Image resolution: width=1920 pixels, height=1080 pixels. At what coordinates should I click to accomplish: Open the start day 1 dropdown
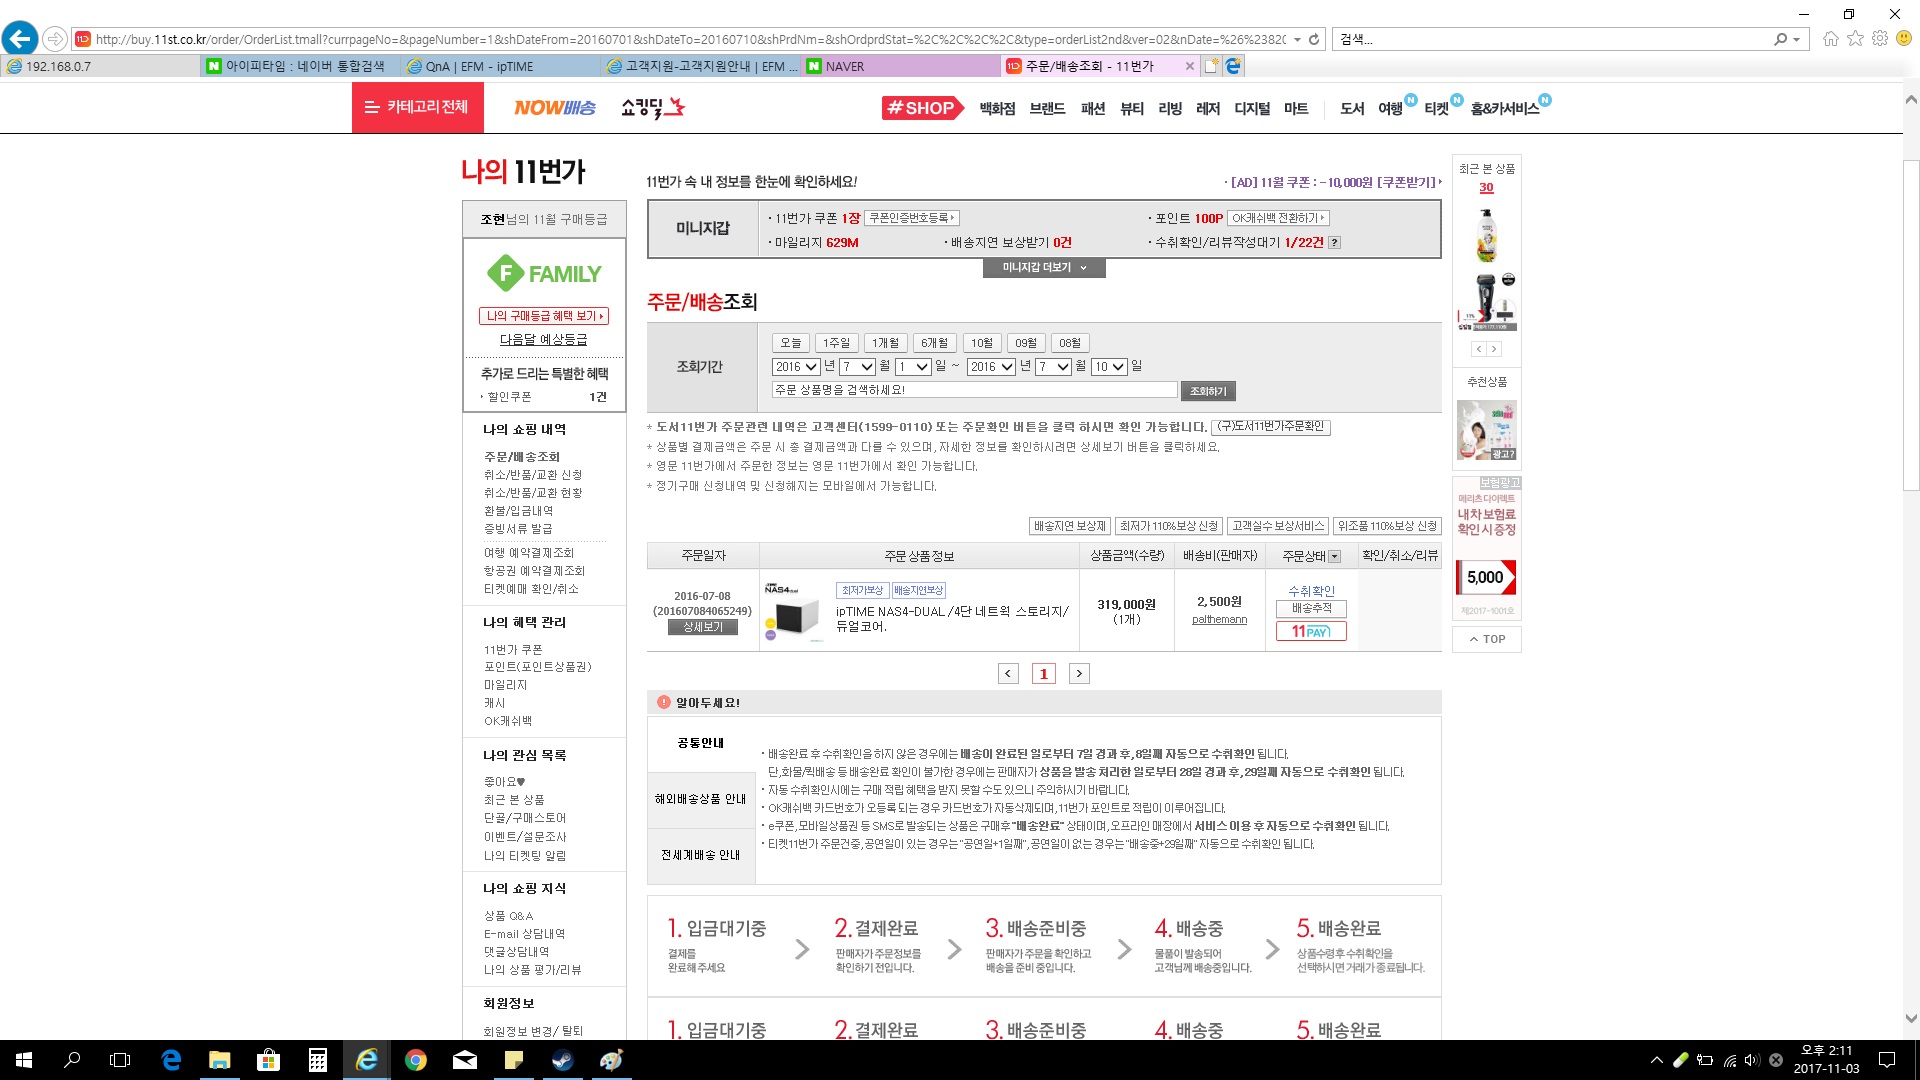pyautogui.click(x=913, y=367)
